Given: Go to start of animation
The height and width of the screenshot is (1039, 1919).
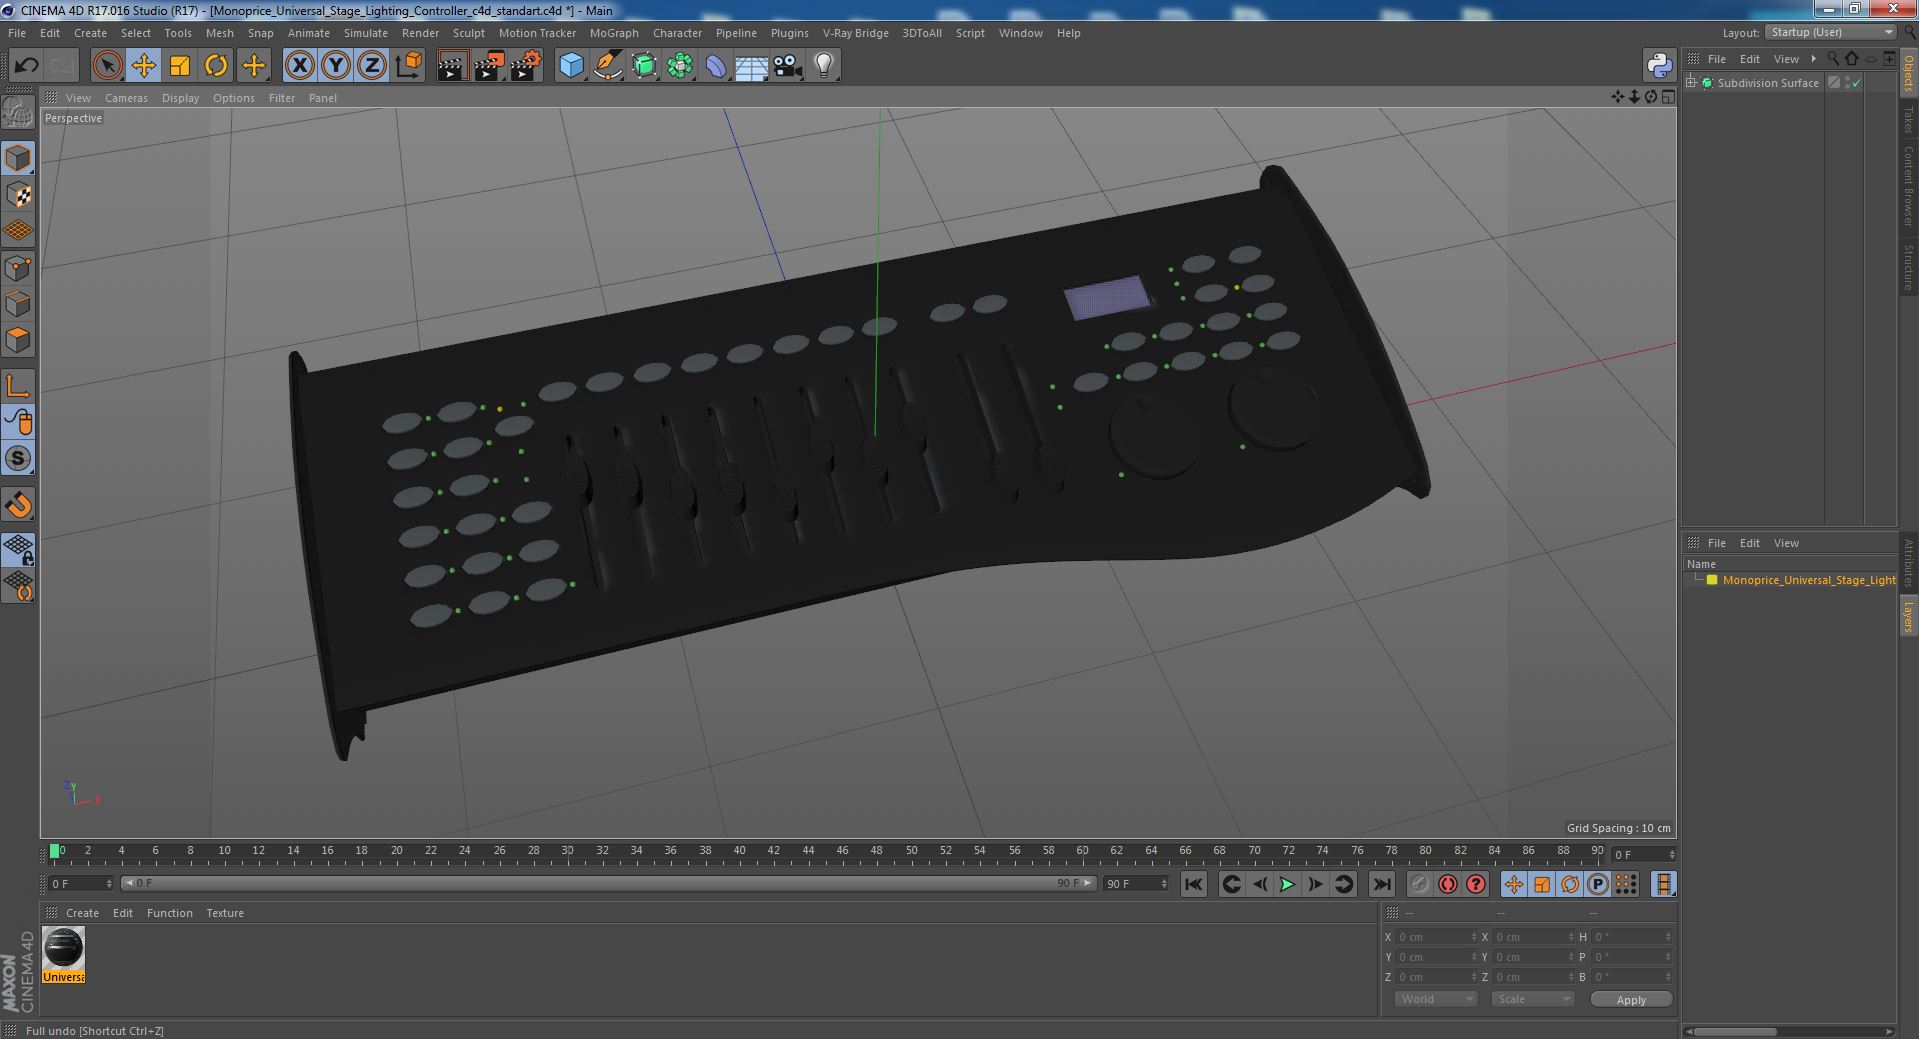Looking at the screenshot, I should tap(1193, 884).
